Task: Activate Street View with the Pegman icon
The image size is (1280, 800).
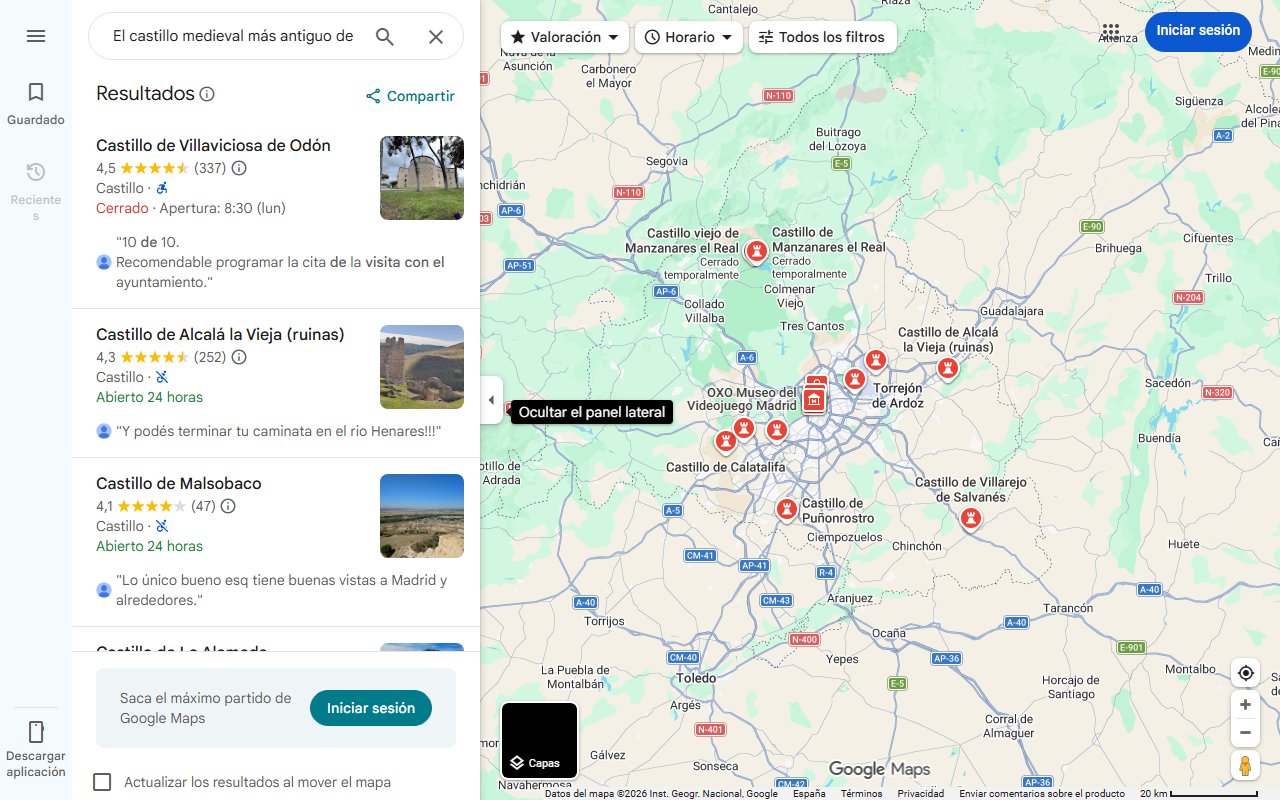Action: tap(1245, 765)
